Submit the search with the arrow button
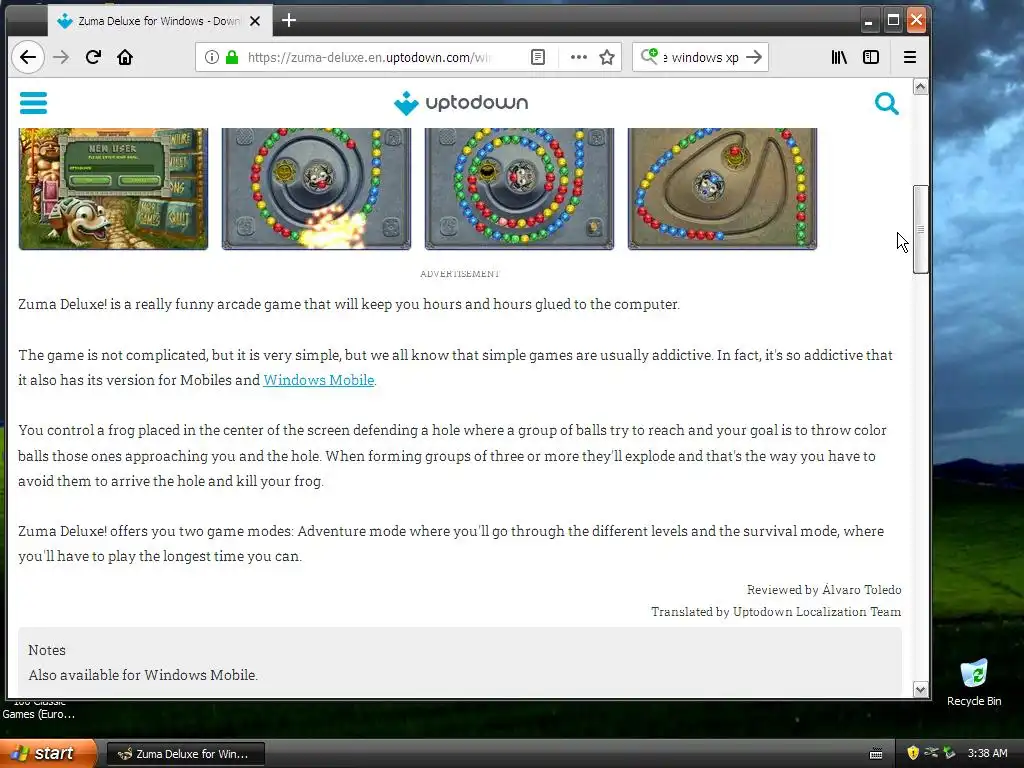Screen dimensions: 1024x768 [x=754, y=57]
